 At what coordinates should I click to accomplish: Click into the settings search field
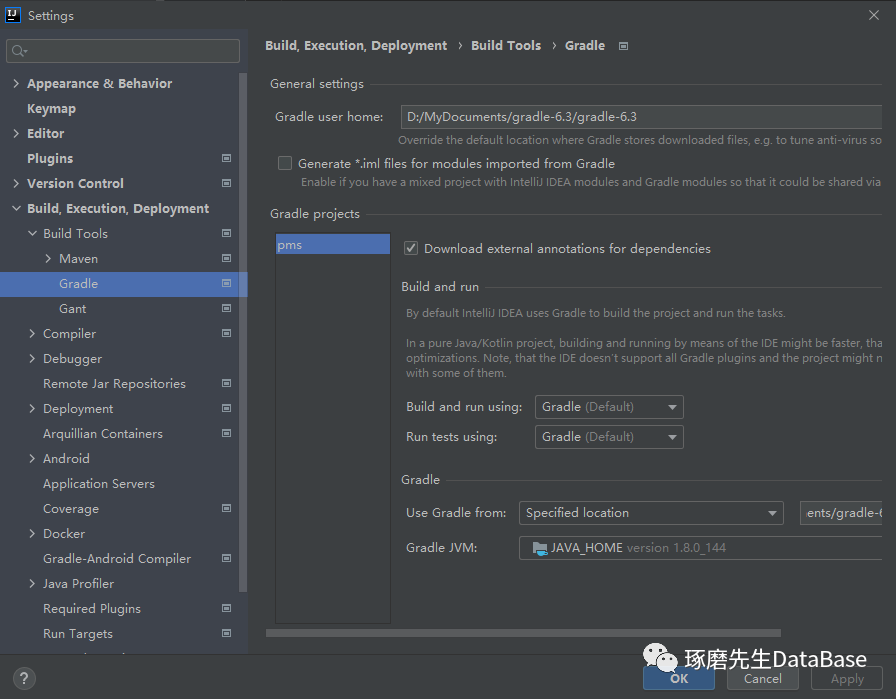pyautogui.click(x=123, y=51)
